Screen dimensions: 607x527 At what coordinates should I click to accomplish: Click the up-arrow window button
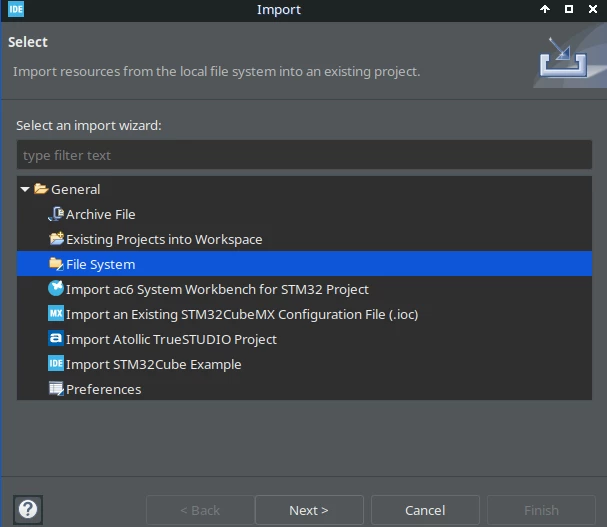[545, 9]
